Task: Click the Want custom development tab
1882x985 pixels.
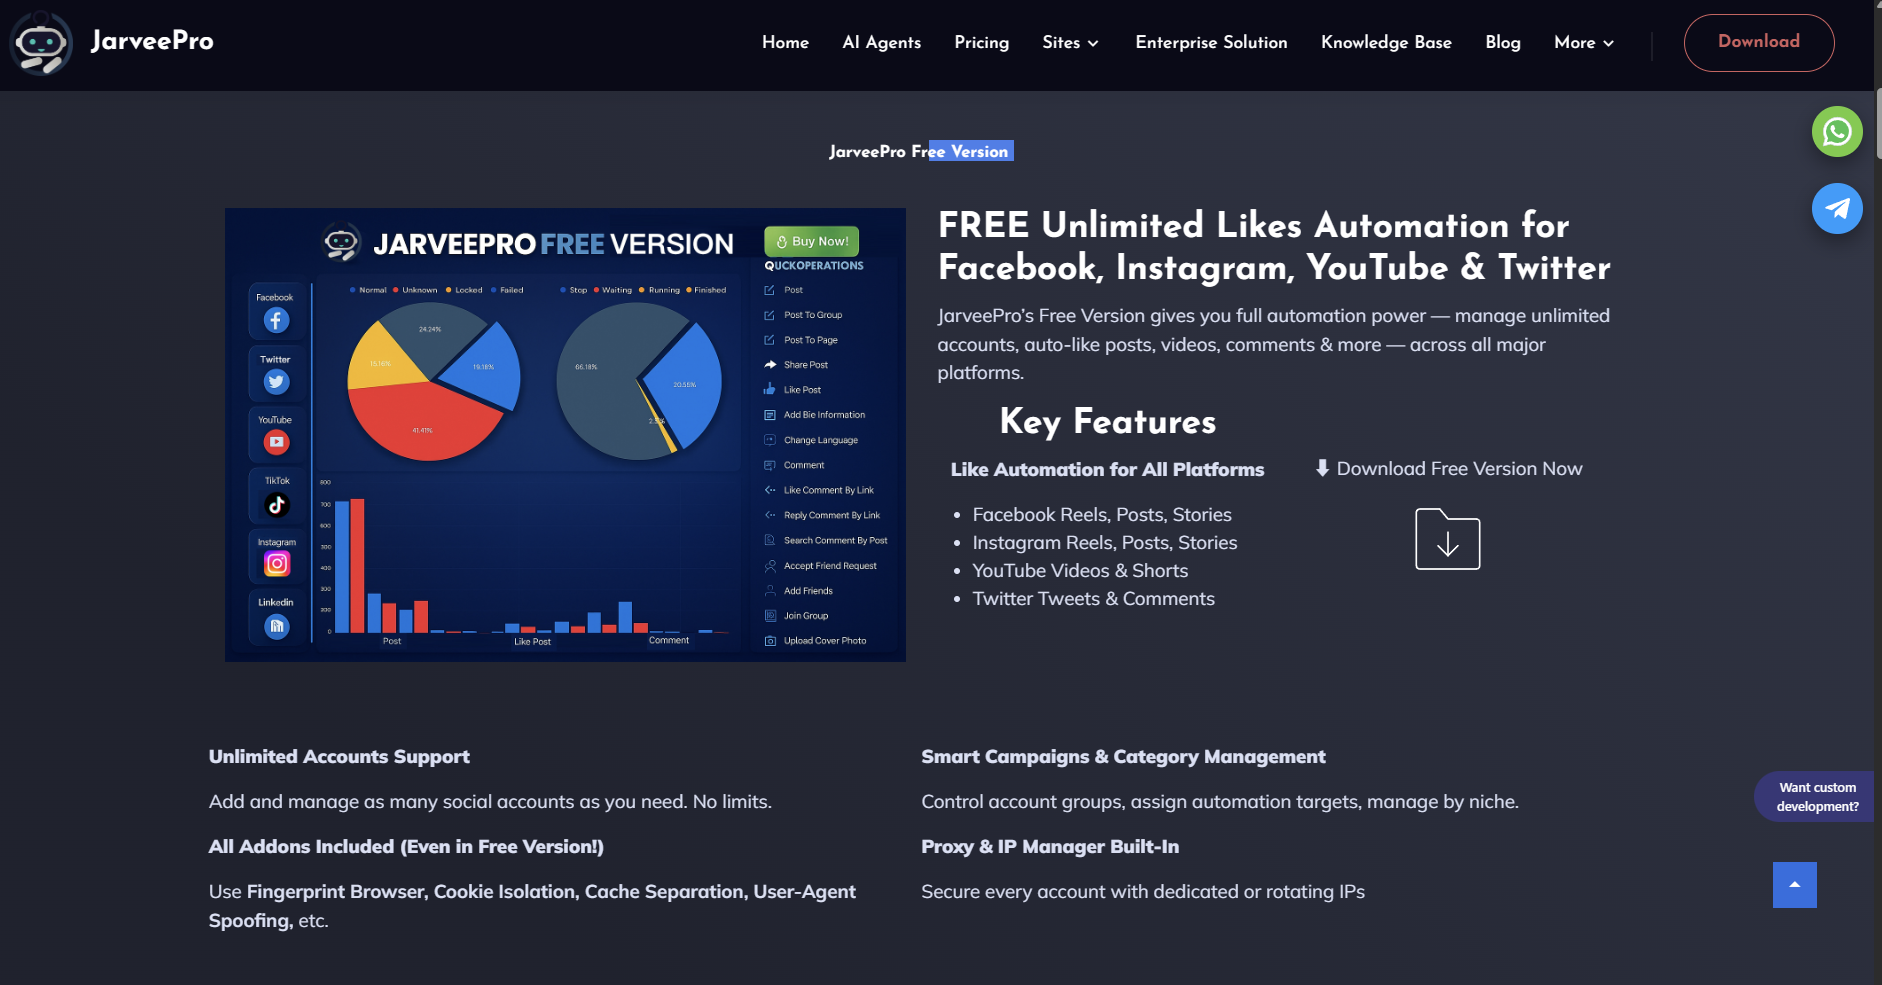Action: point(1814,797)
